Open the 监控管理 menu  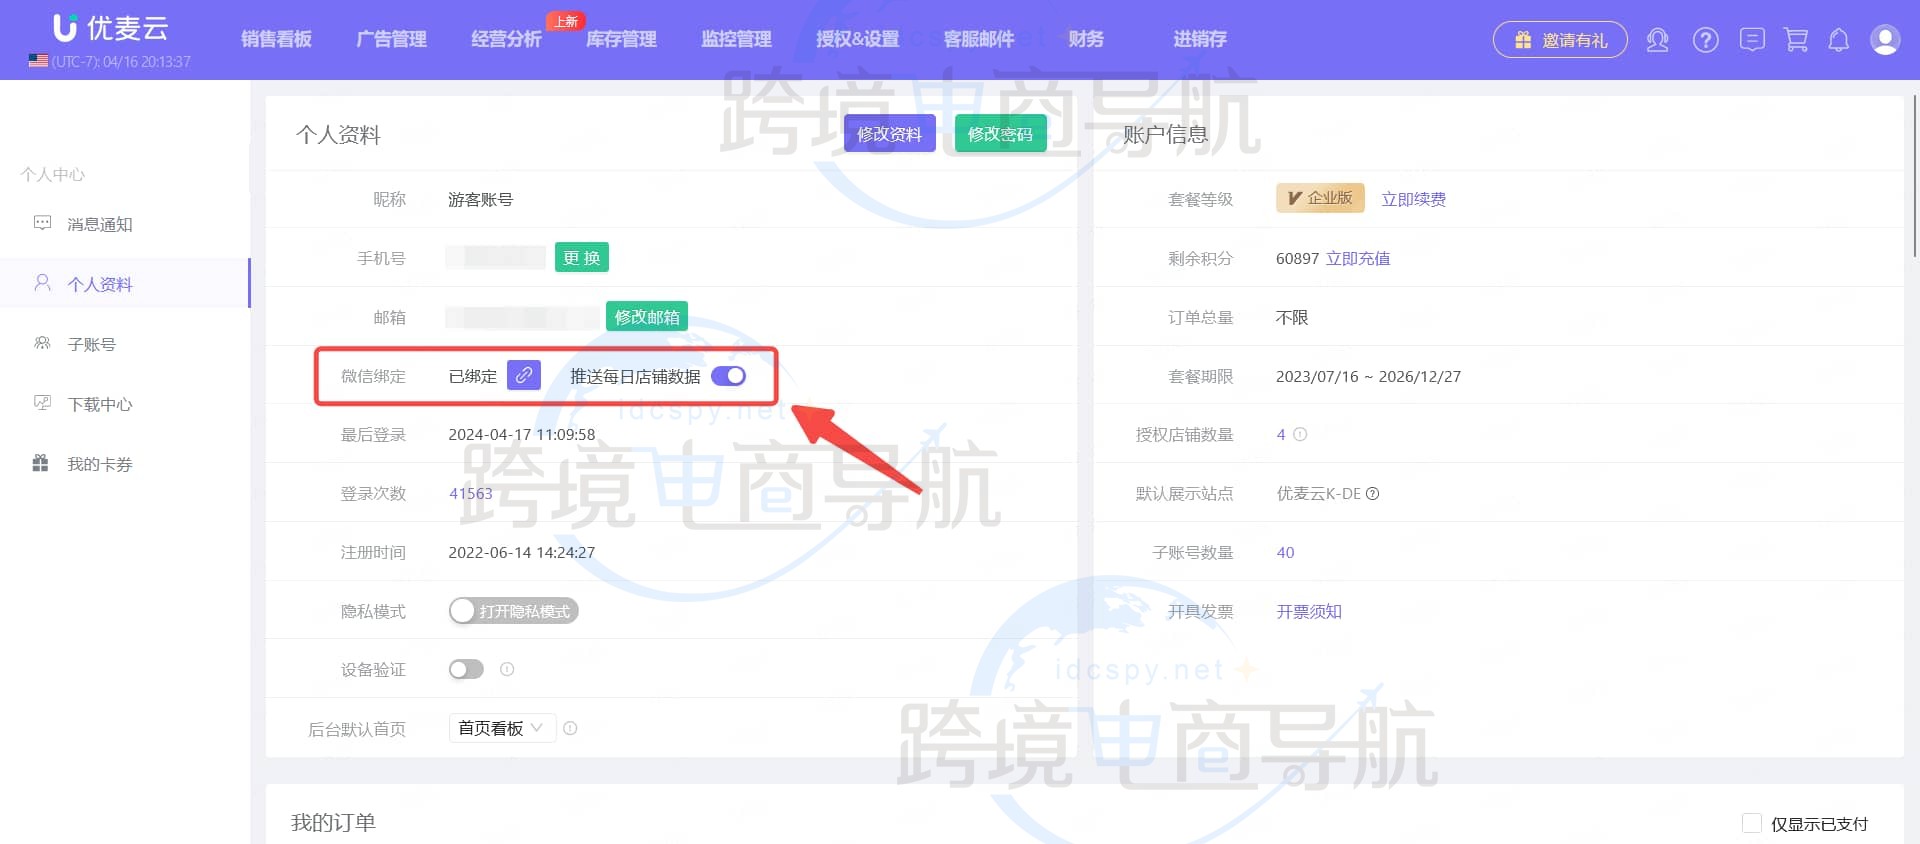[x=736, y=39]
